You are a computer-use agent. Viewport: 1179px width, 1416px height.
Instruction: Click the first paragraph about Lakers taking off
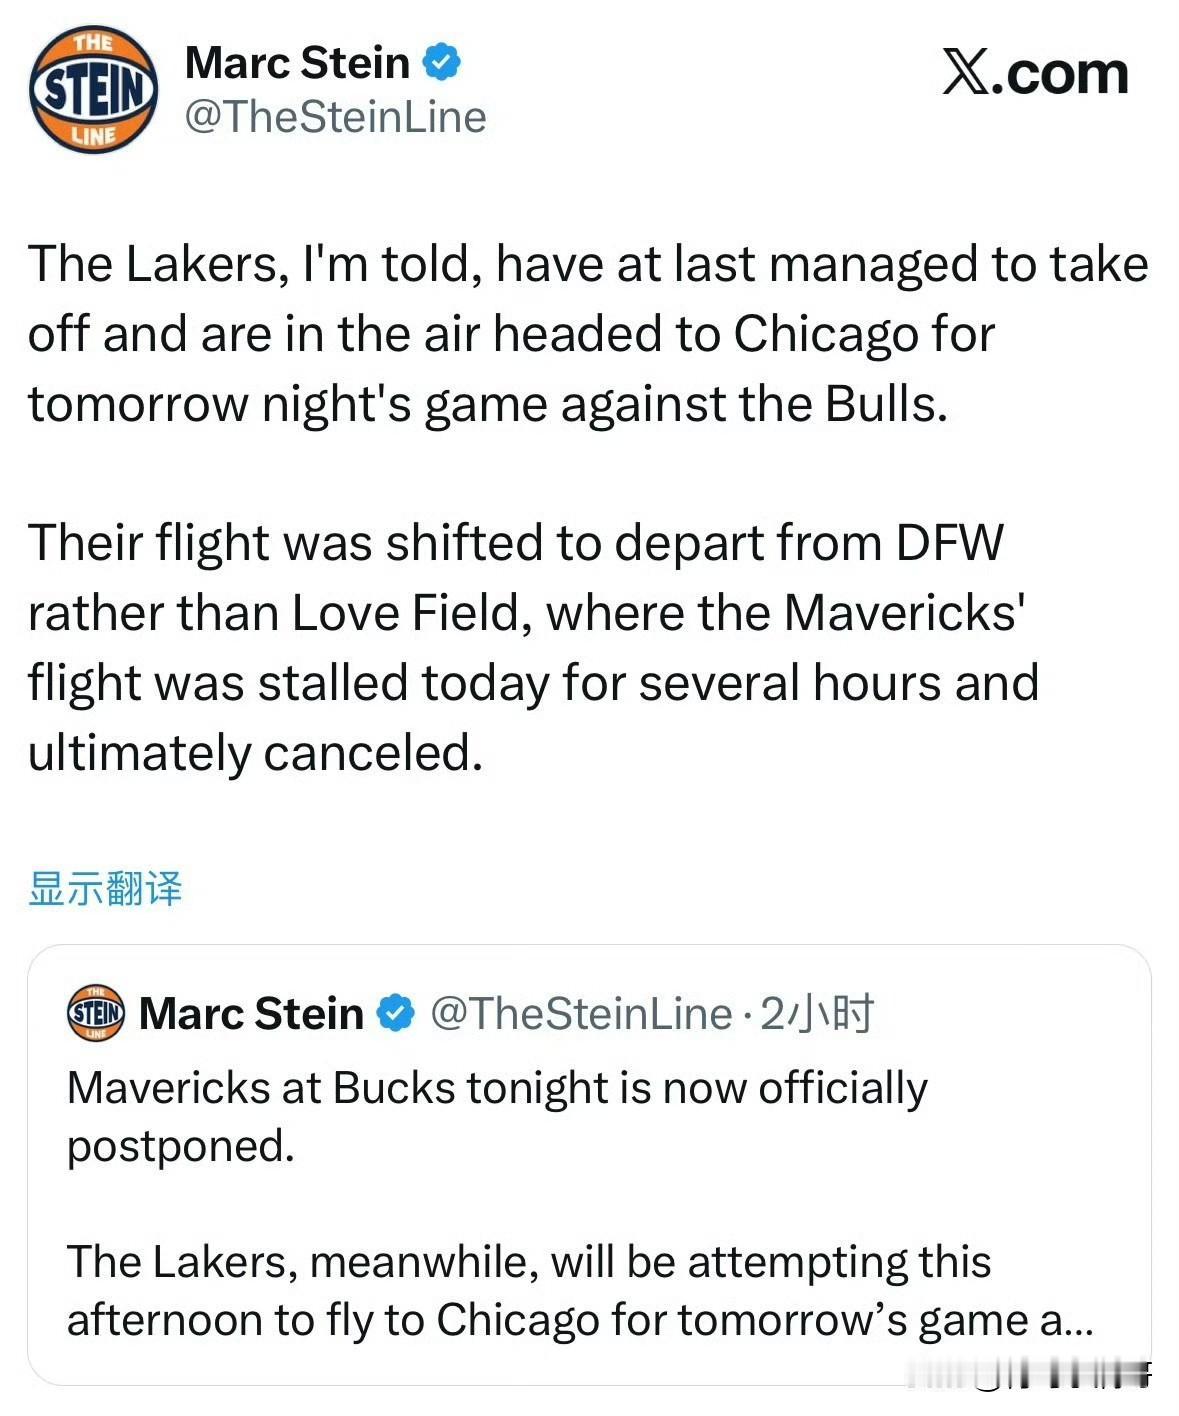(588, 333)
